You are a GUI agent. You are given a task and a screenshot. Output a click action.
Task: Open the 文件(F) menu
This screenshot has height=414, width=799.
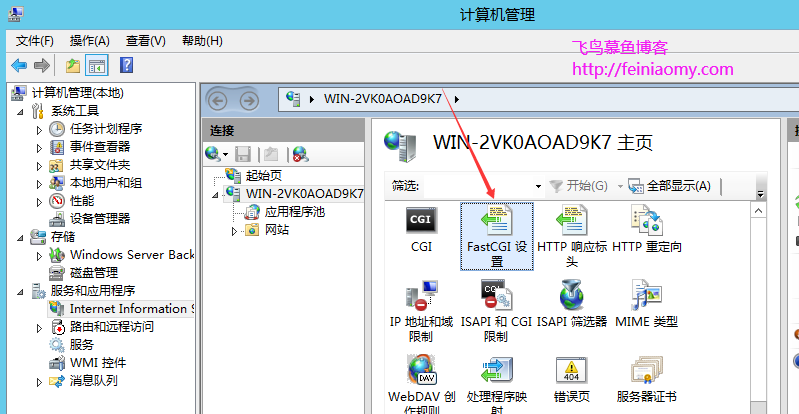point(35,41)
